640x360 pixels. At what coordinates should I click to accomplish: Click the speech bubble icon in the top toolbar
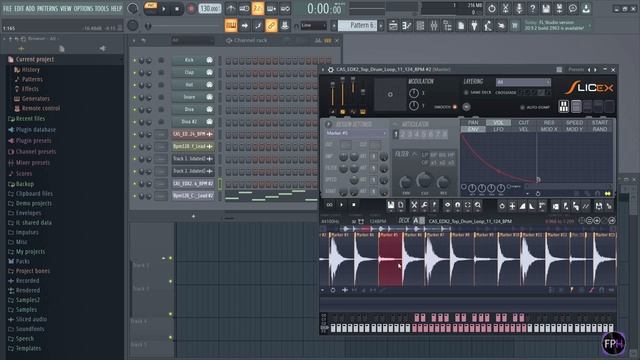click(573, 9)
